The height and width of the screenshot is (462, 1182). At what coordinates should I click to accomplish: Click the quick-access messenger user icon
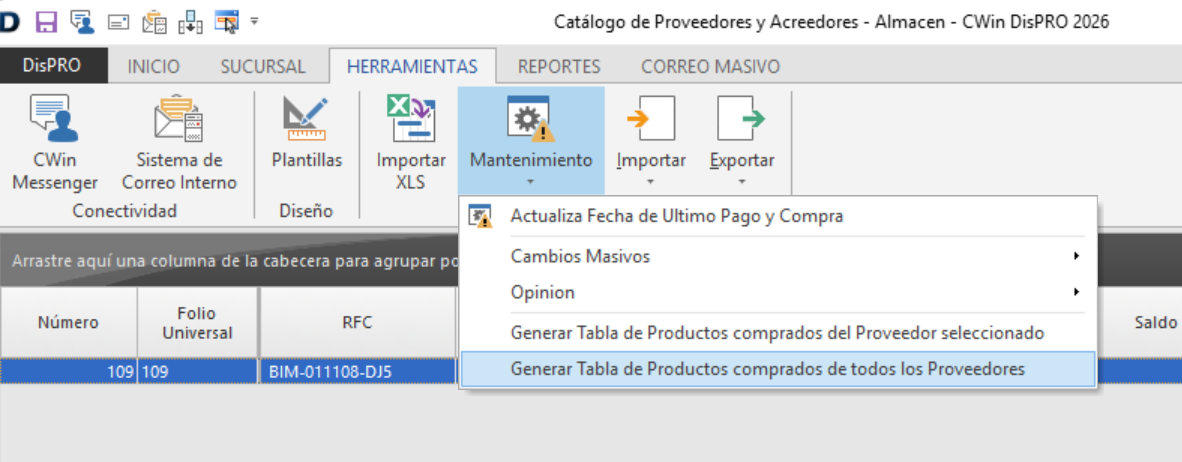coord(81,22)
